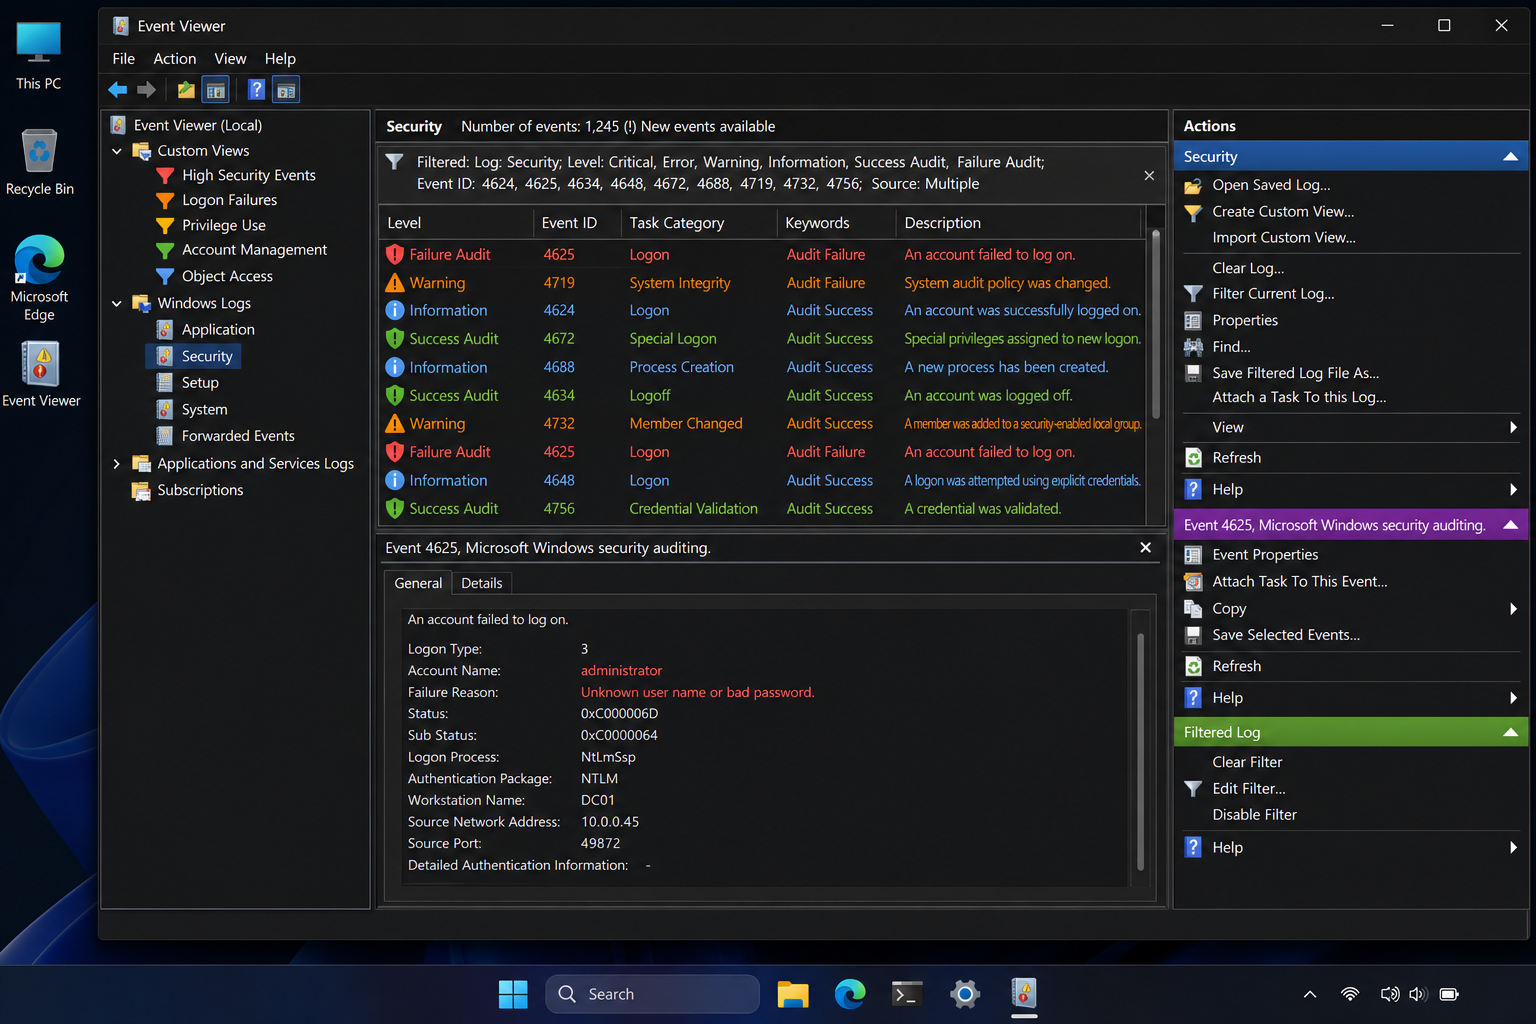The image size is (1536, 1024).
Task: Click Recycle Bin desktop icon
Action: tap(39, 162)
